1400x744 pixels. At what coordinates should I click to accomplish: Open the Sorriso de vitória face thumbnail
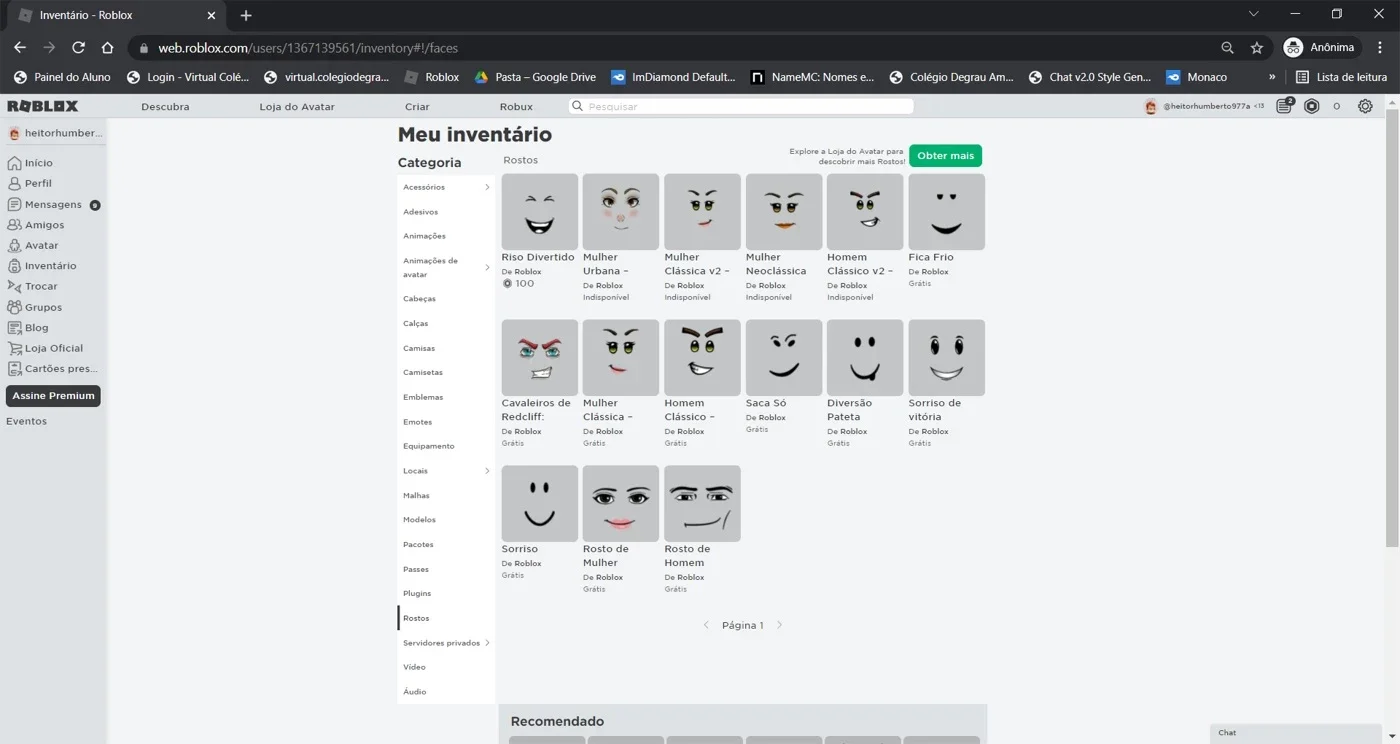(x=946, y=358)
